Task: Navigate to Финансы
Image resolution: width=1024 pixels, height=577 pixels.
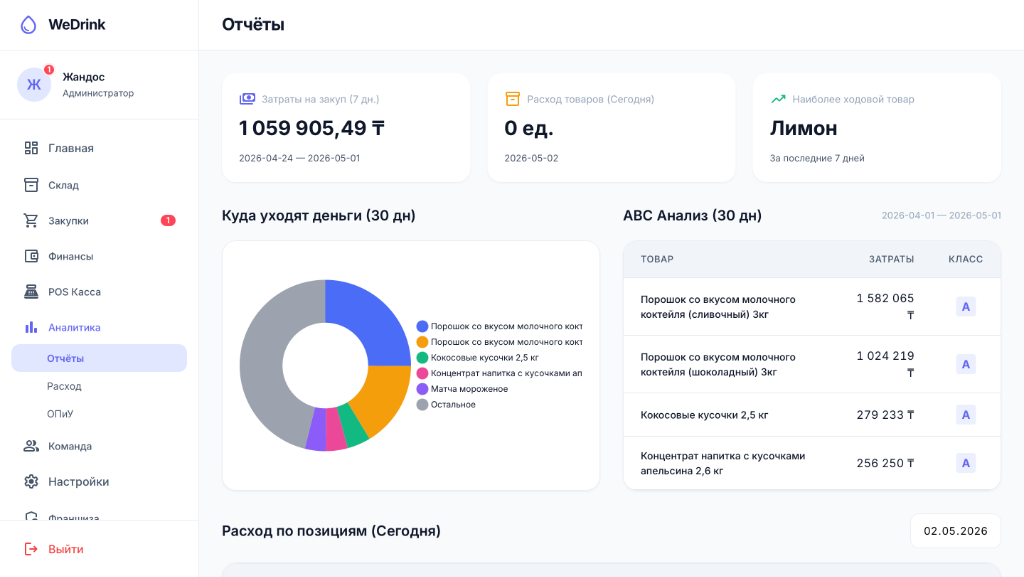Action: [x=99, y=256]
